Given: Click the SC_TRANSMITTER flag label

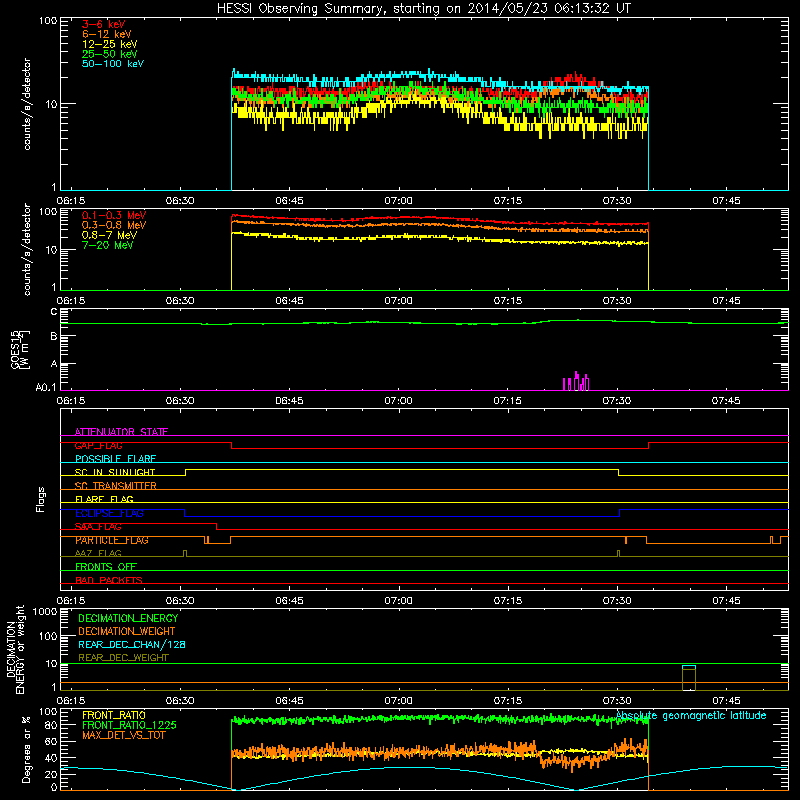Looking at the screenshot, I should [x=116, y=486].
